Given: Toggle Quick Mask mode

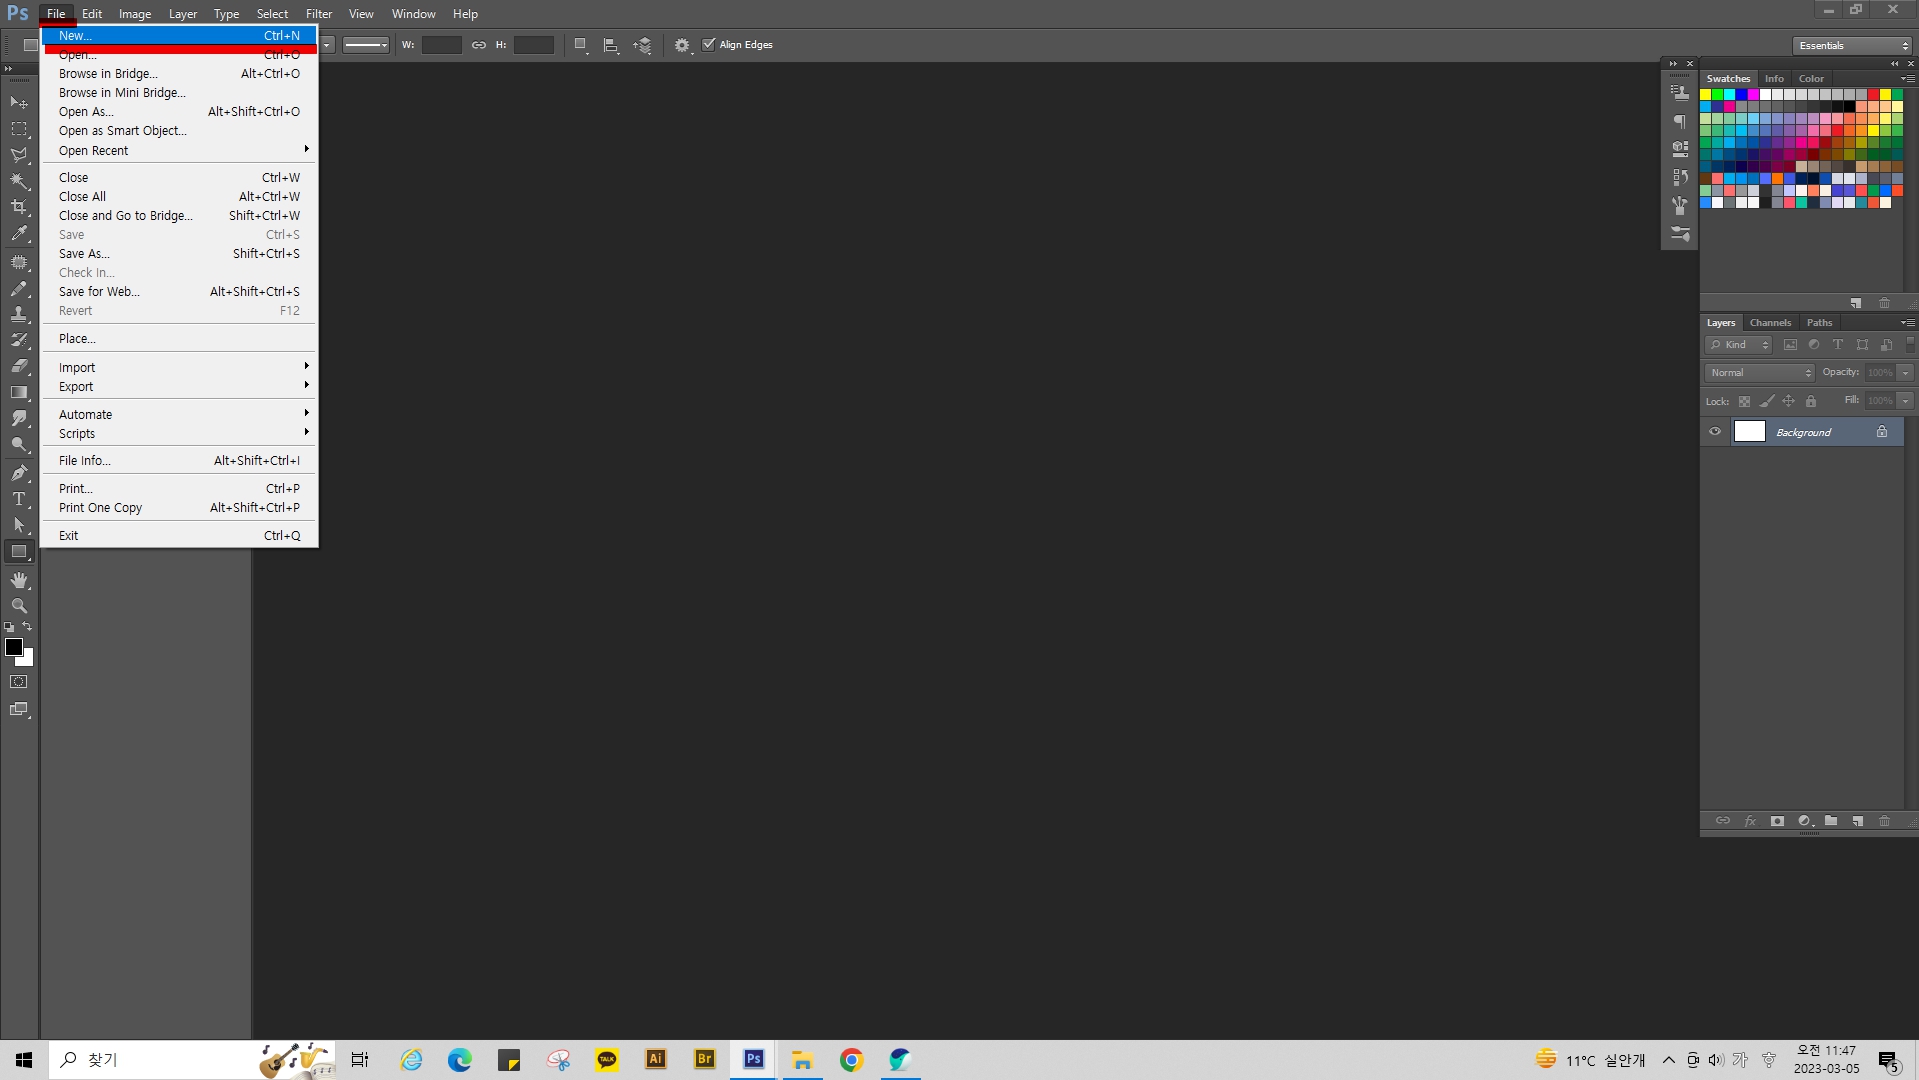Looking at the screenshot, I should pyautogui.click(x=19, y=682).
